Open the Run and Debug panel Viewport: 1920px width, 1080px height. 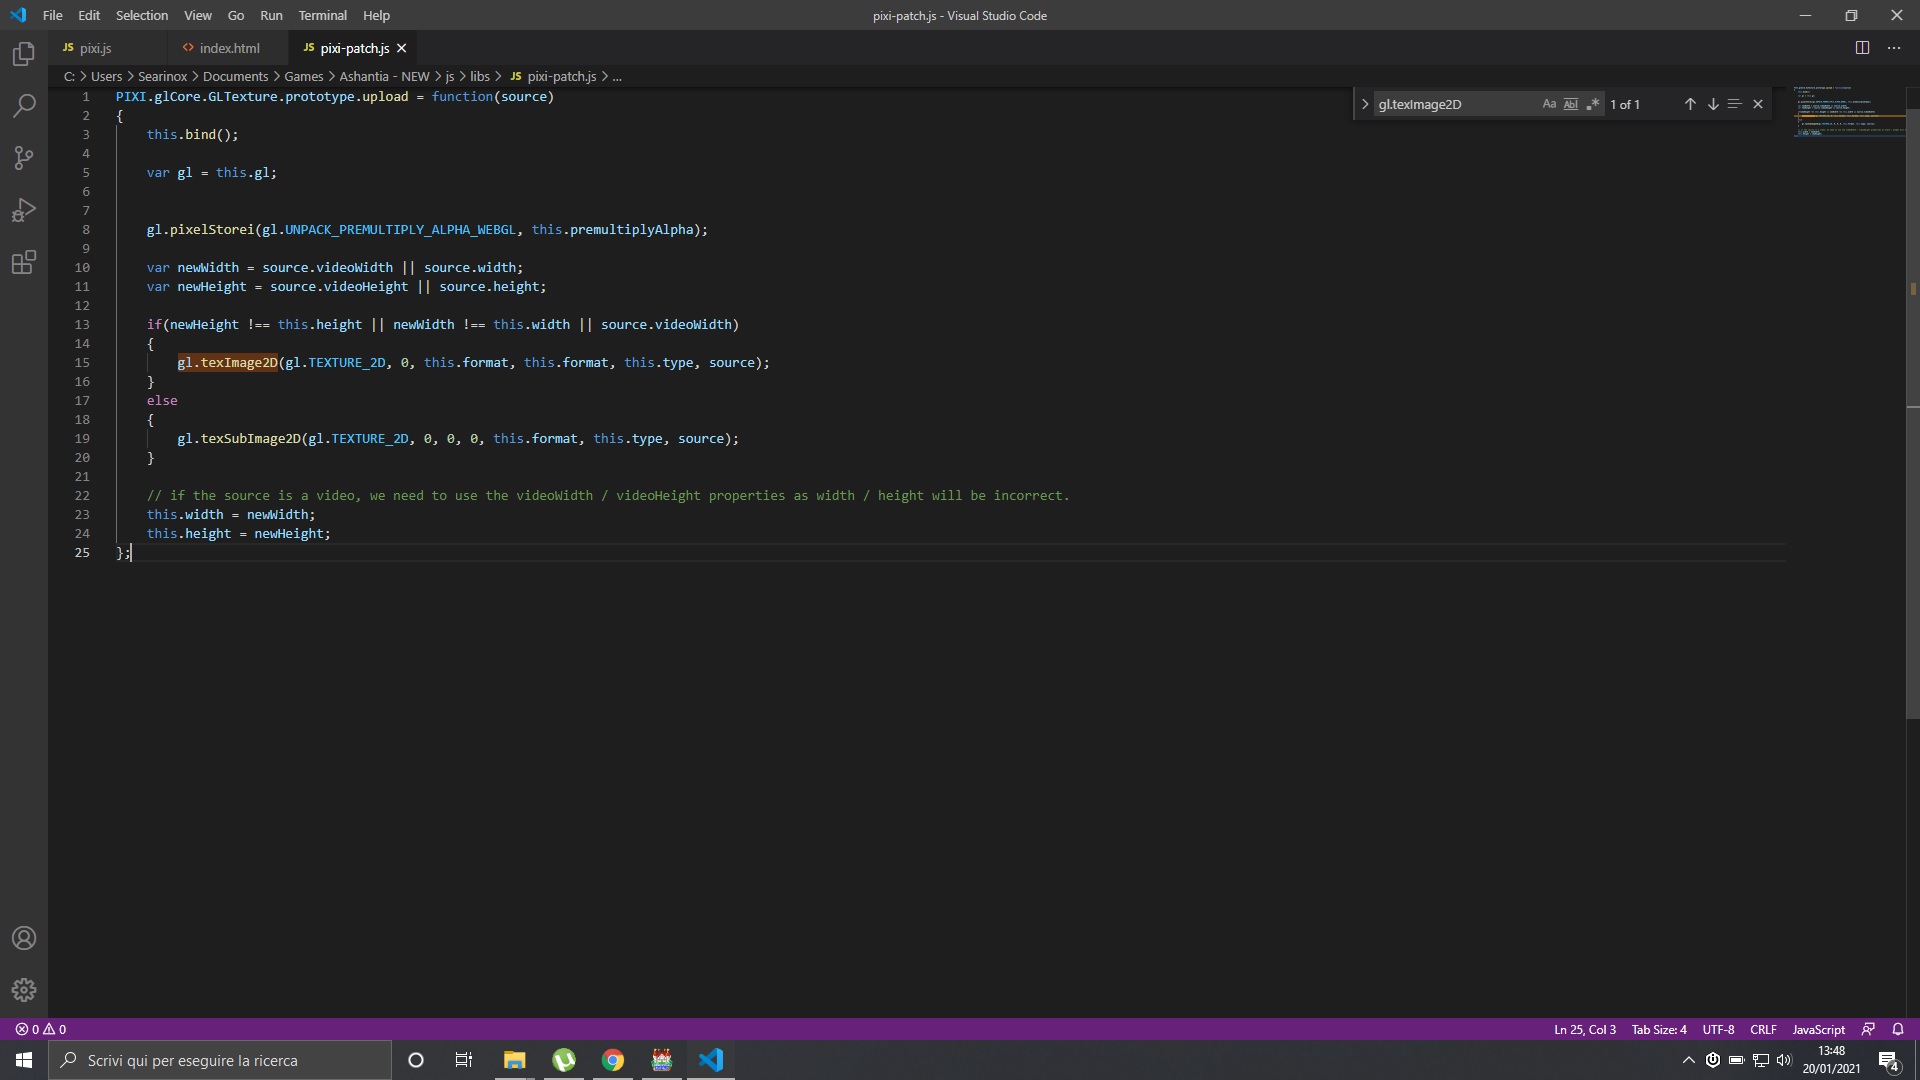click(x=23, y=210)
